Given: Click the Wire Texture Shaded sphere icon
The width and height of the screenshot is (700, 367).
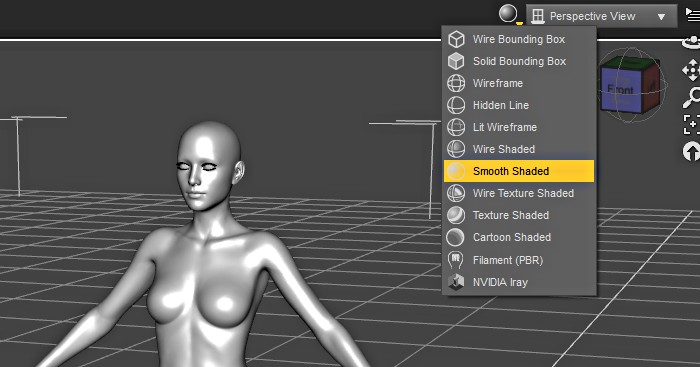Looking at the screenshot, I should coord(456,193).
